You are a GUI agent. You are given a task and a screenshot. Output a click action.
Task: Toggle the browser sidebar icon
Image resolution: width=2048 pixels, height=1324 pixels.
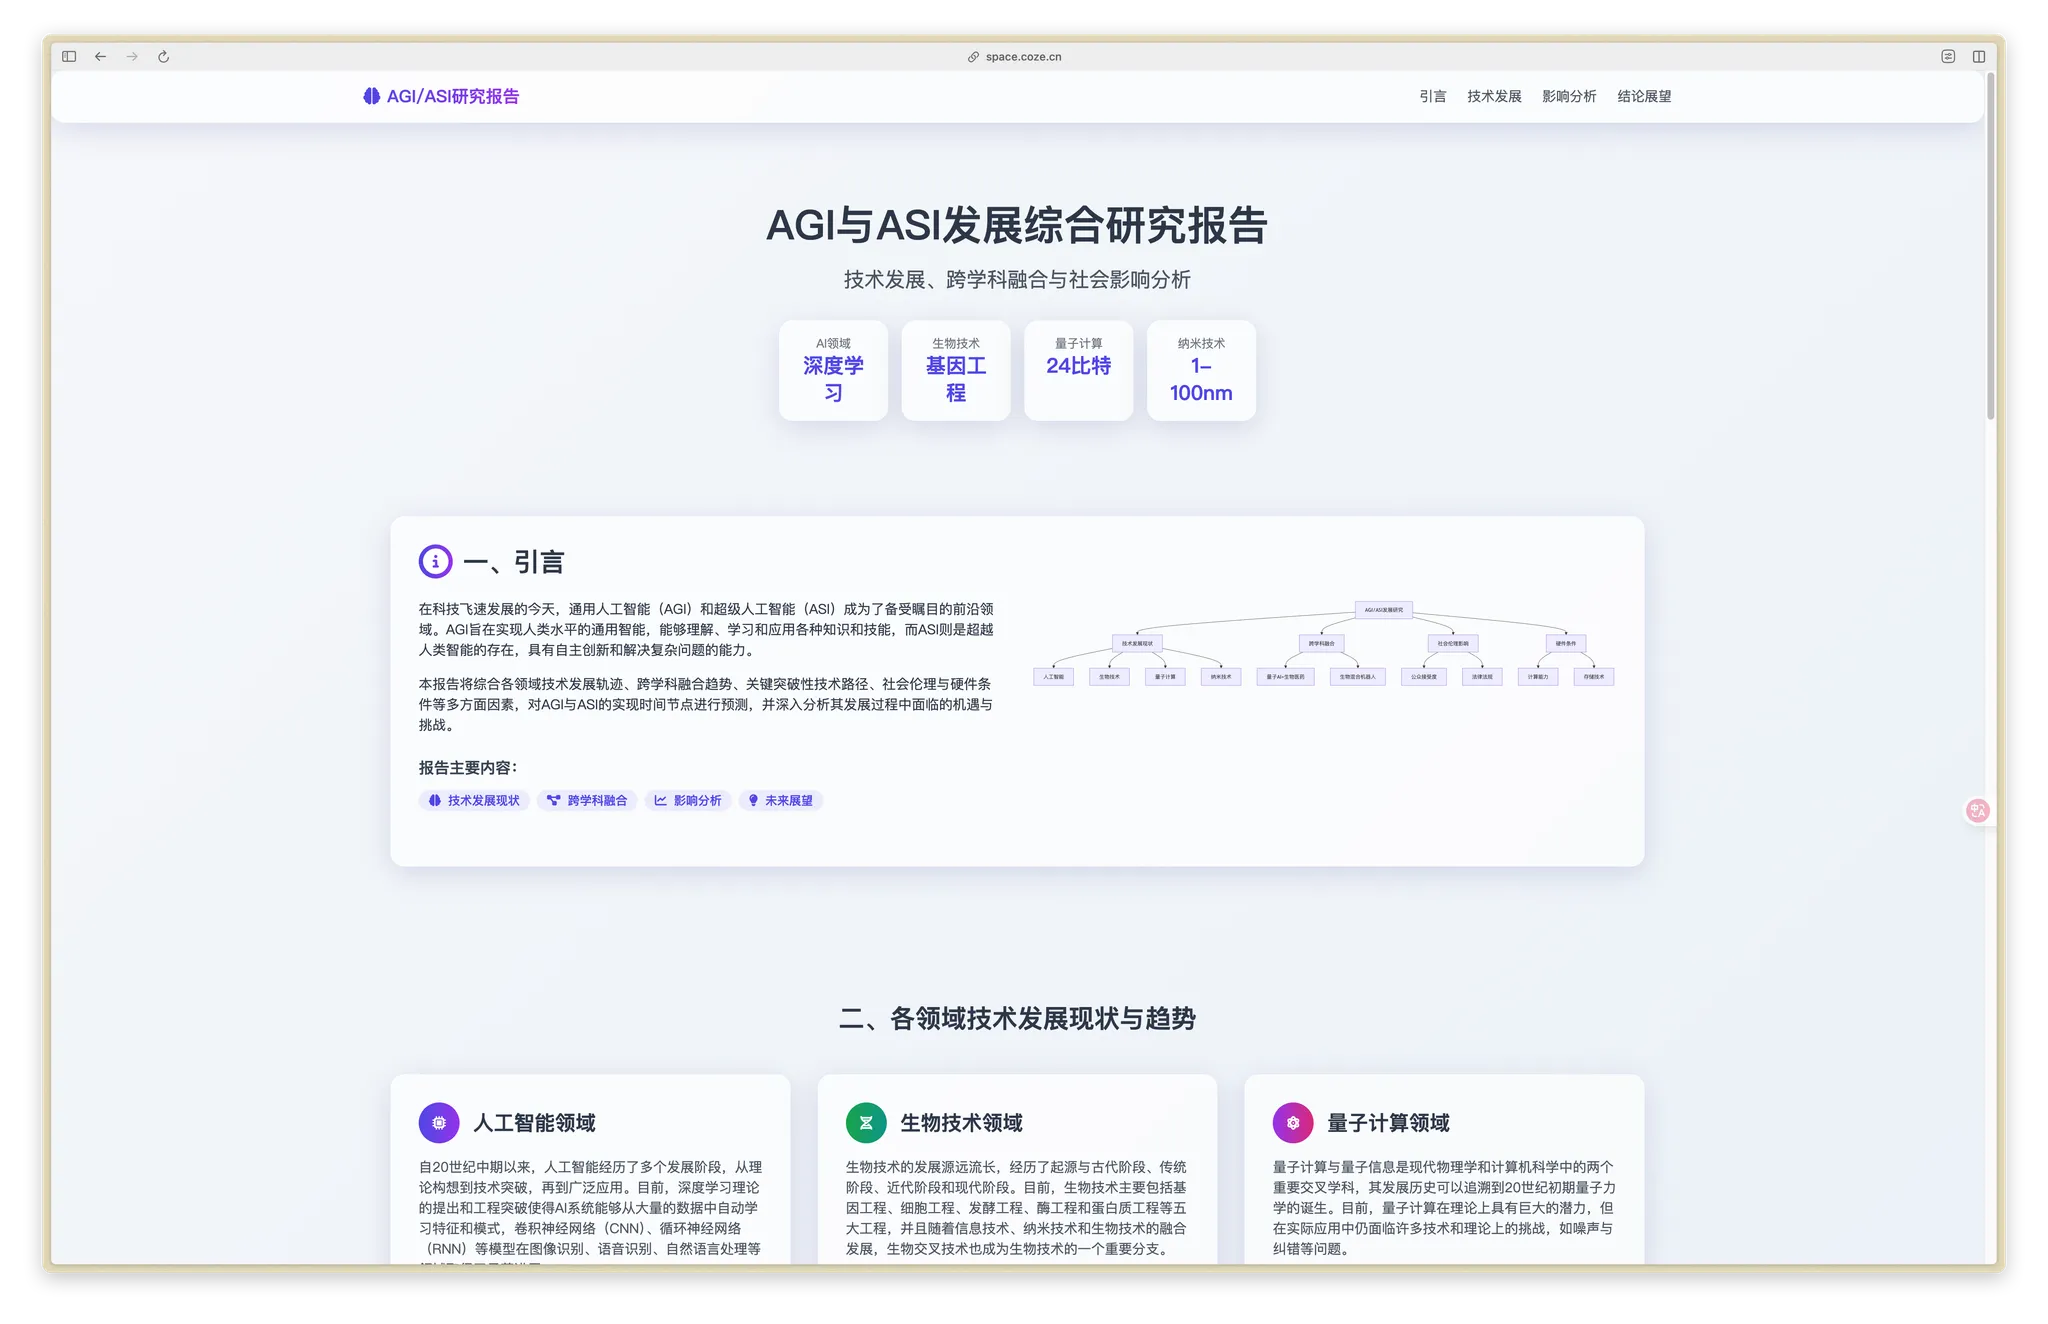[x=68, y=56]
